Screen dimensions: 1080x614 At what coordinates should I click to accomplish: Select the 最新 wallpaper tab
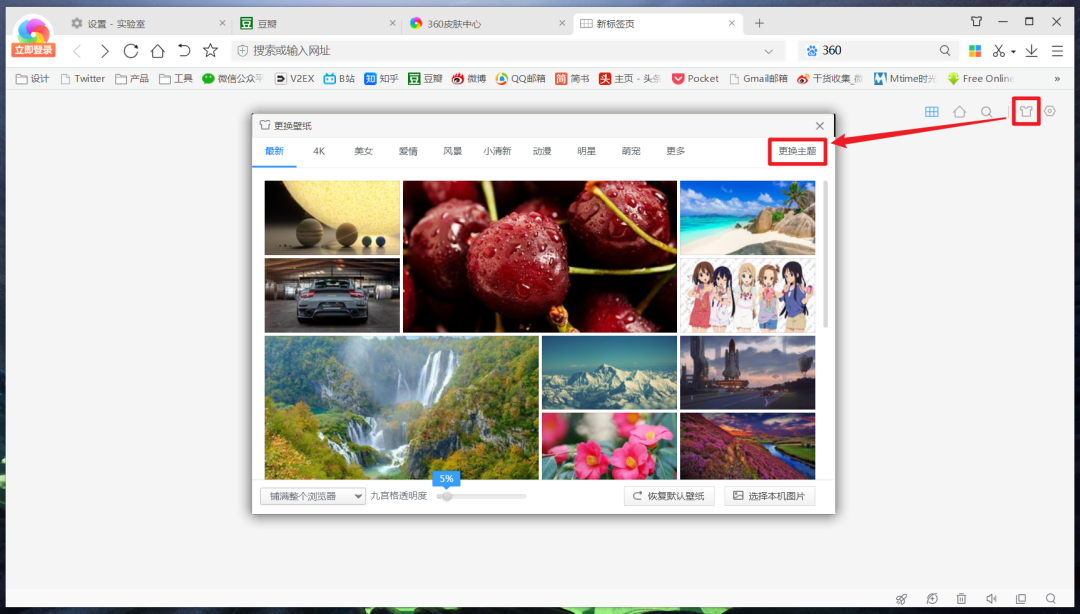point(274,151)
